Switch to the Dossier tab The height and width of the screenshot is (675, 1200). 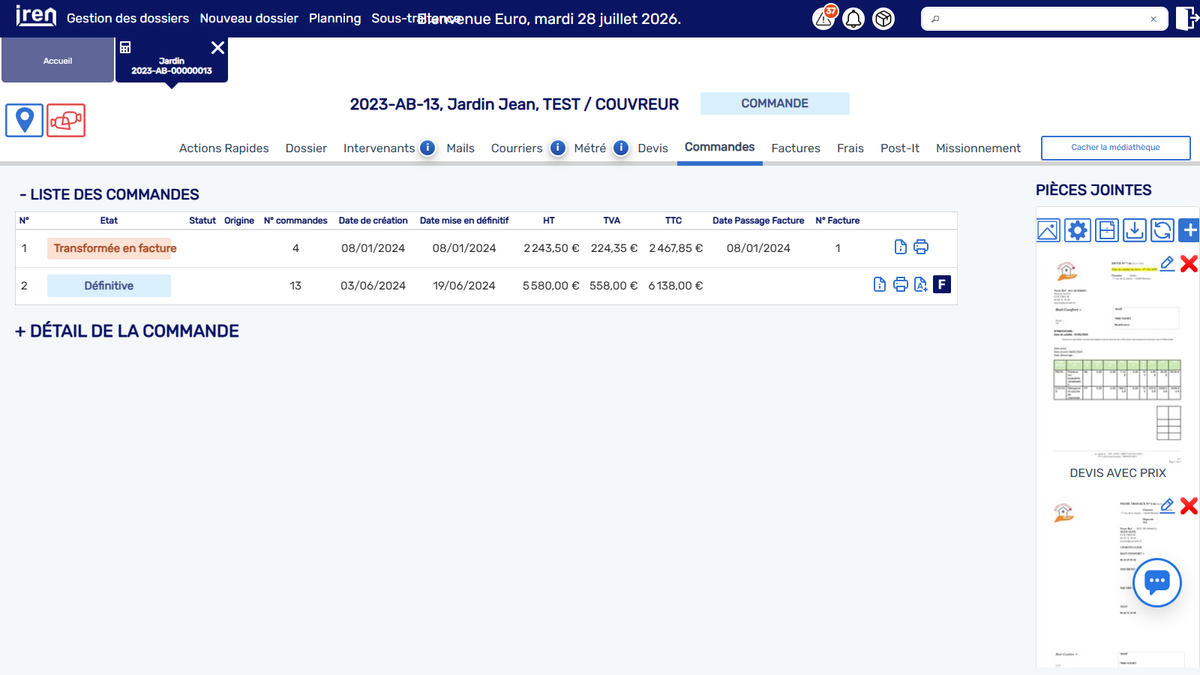[x=306, y=148]
